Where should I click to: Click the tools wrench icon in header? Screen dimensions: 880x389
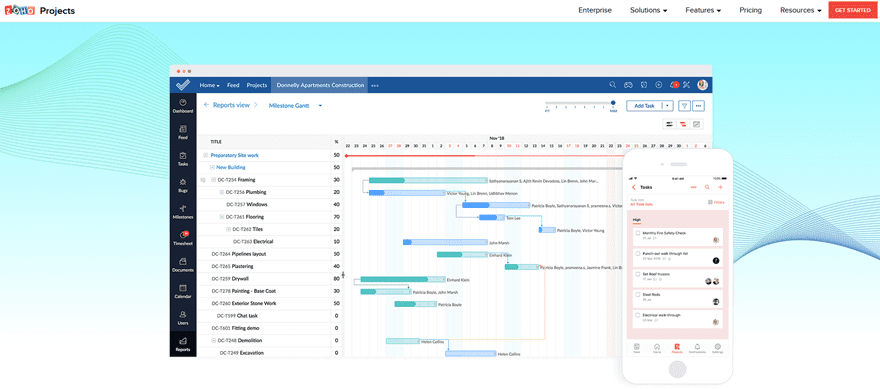686,85
